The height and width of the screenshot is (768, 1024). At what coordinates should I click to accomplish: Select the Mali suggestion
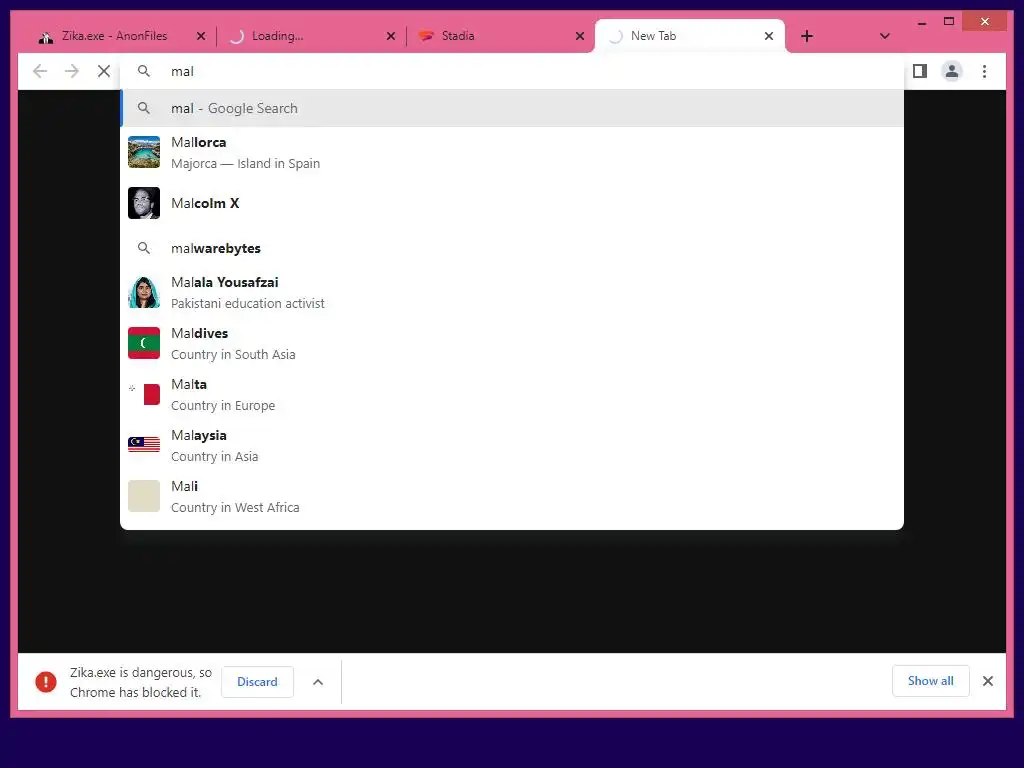click(x=513, y=496)
